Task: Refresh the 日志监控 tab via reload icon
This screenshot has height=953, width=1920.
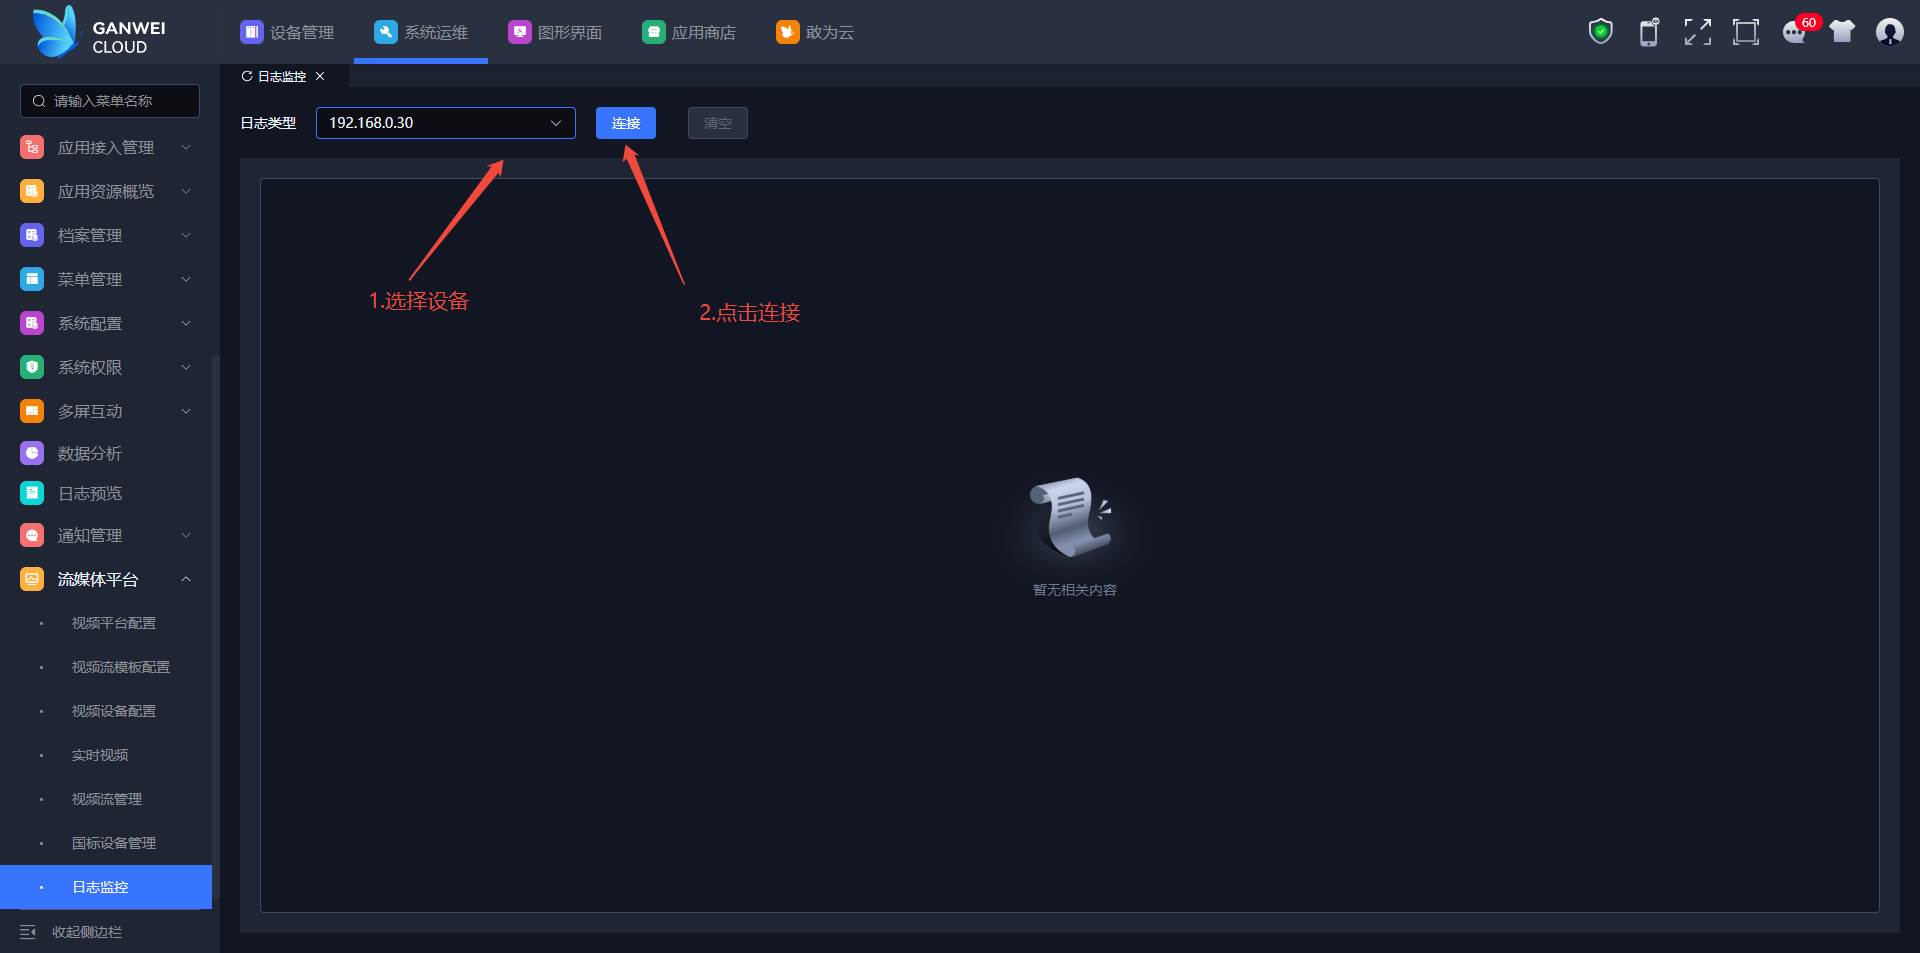Action: click(247, 76)
